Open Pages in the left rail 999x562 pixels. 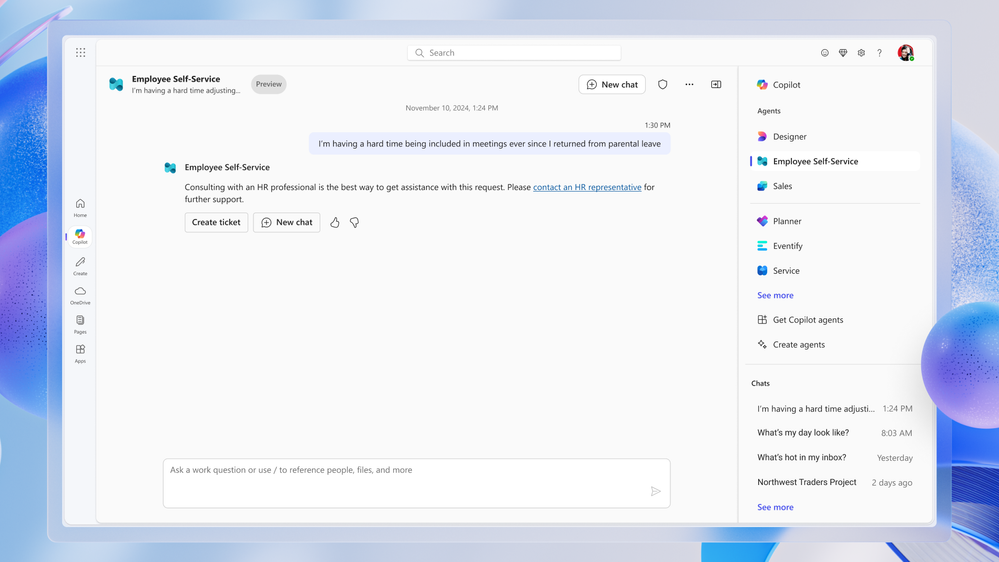(80, 324)
